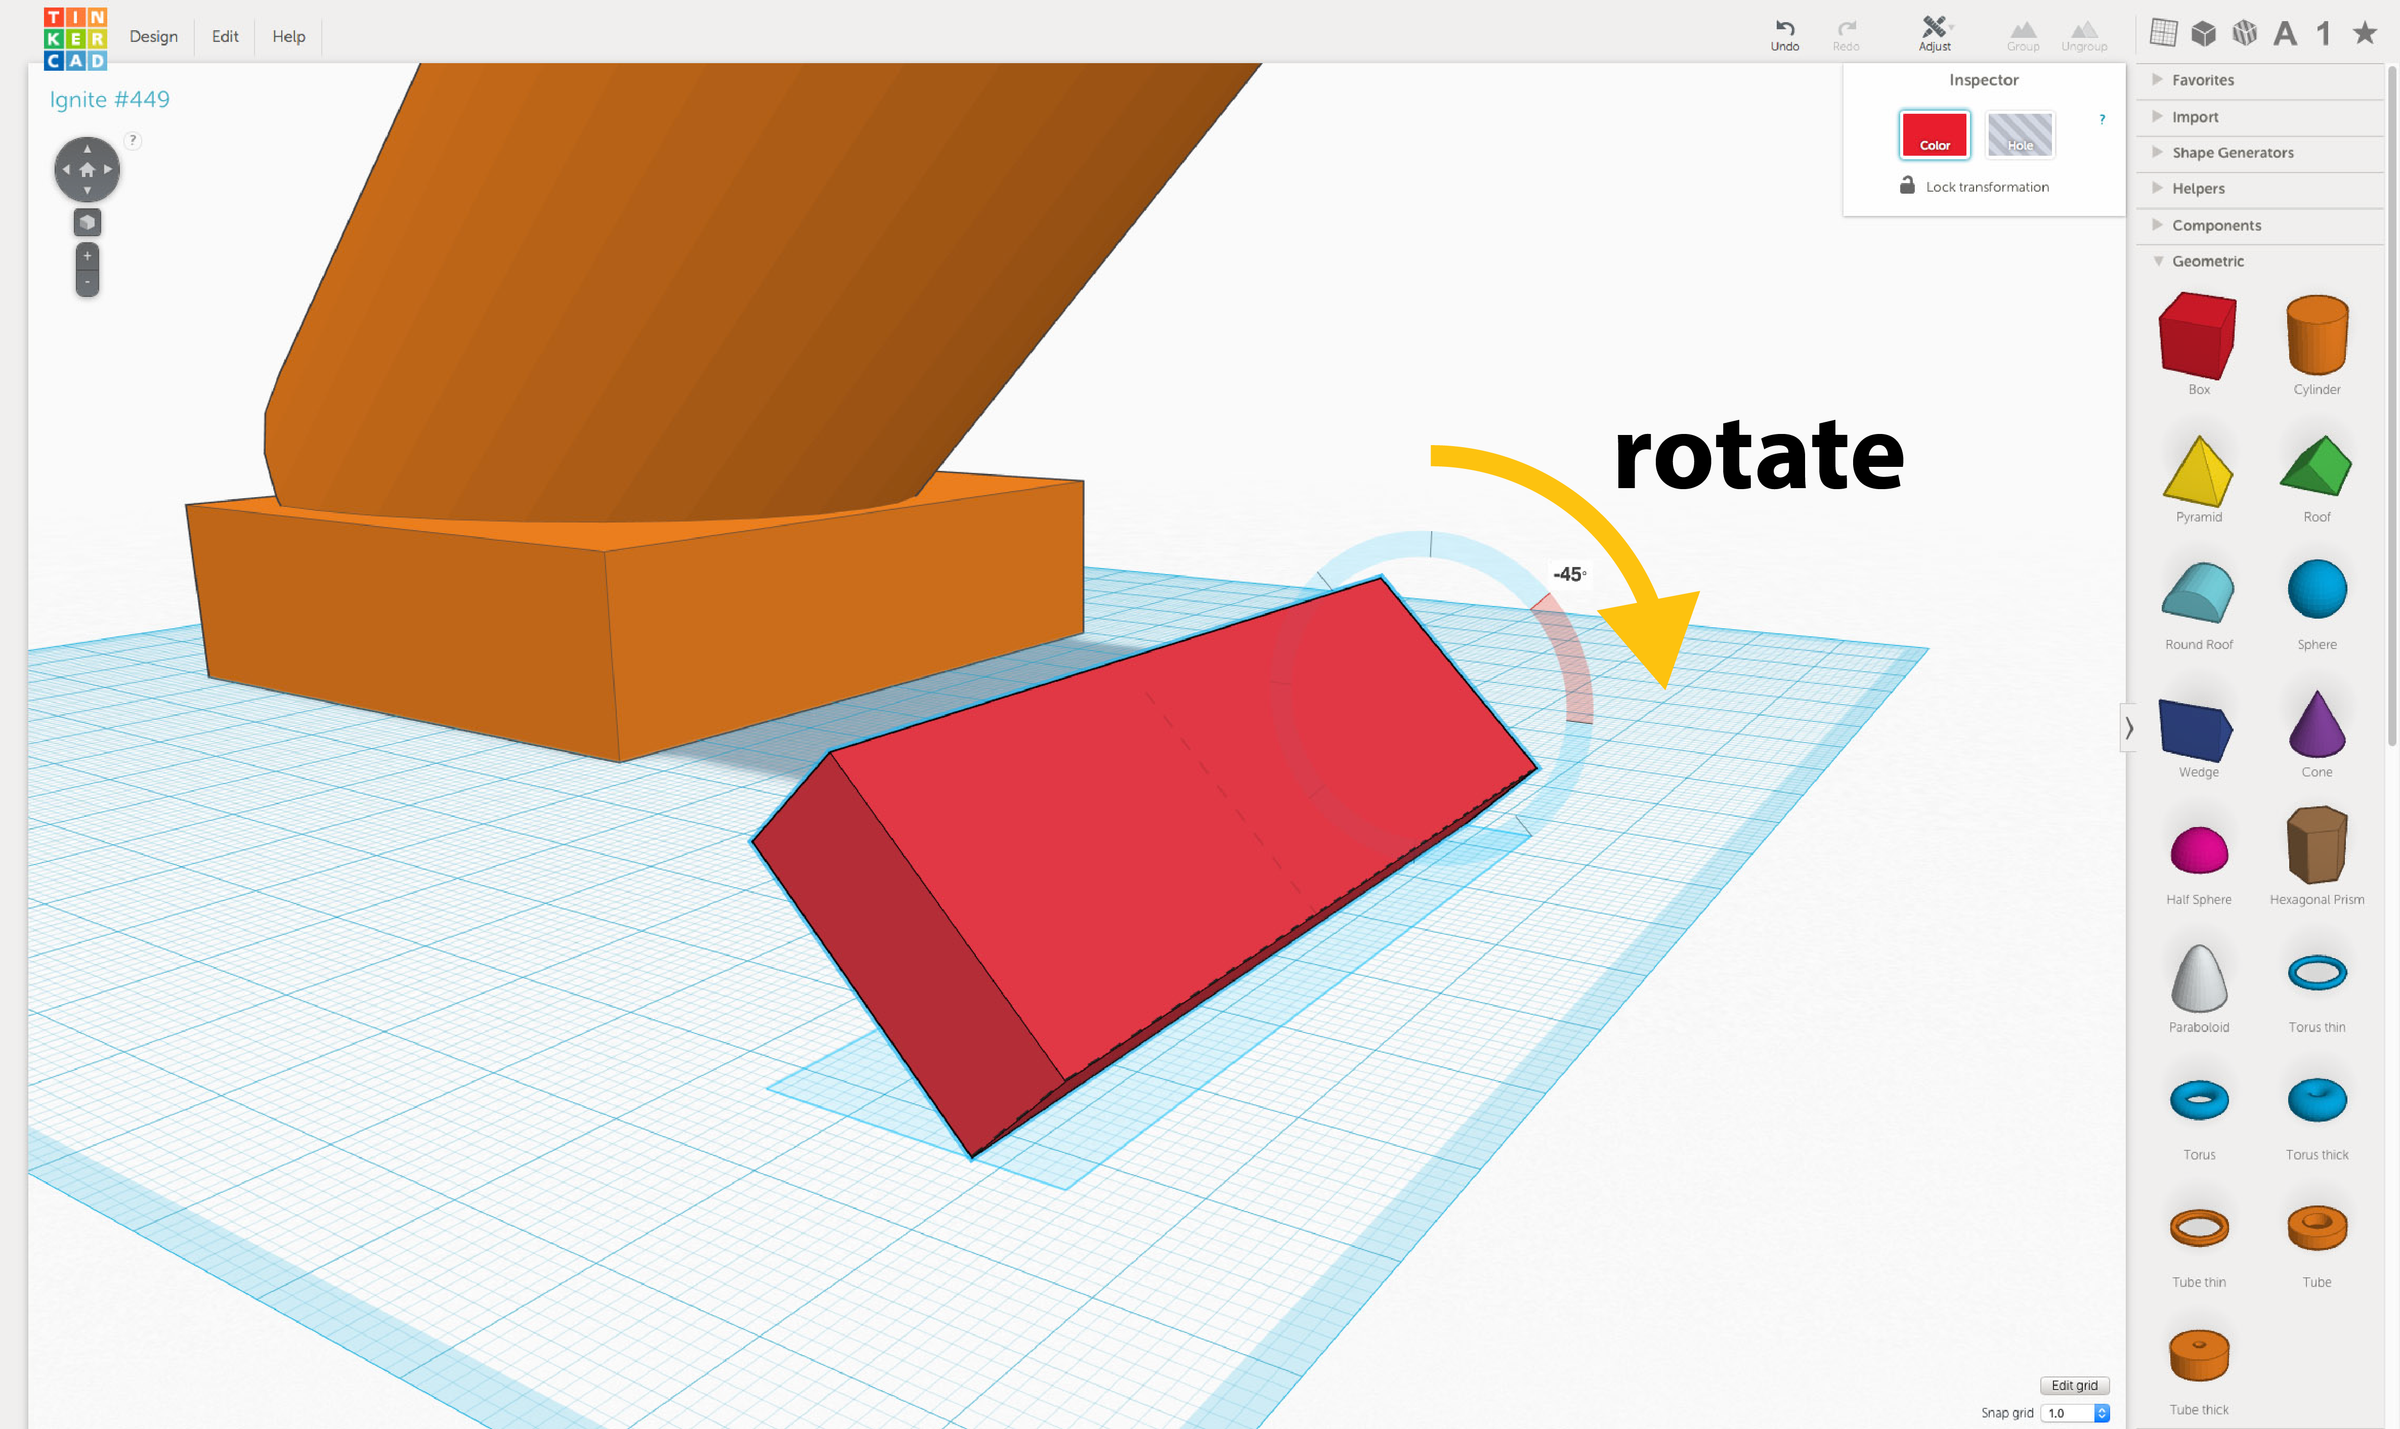Image resolution: width=2400 pixels, height=1429 pixels.
Task: Select the Hexagonal Prism shape
Action: click(x=2316, y=846)
